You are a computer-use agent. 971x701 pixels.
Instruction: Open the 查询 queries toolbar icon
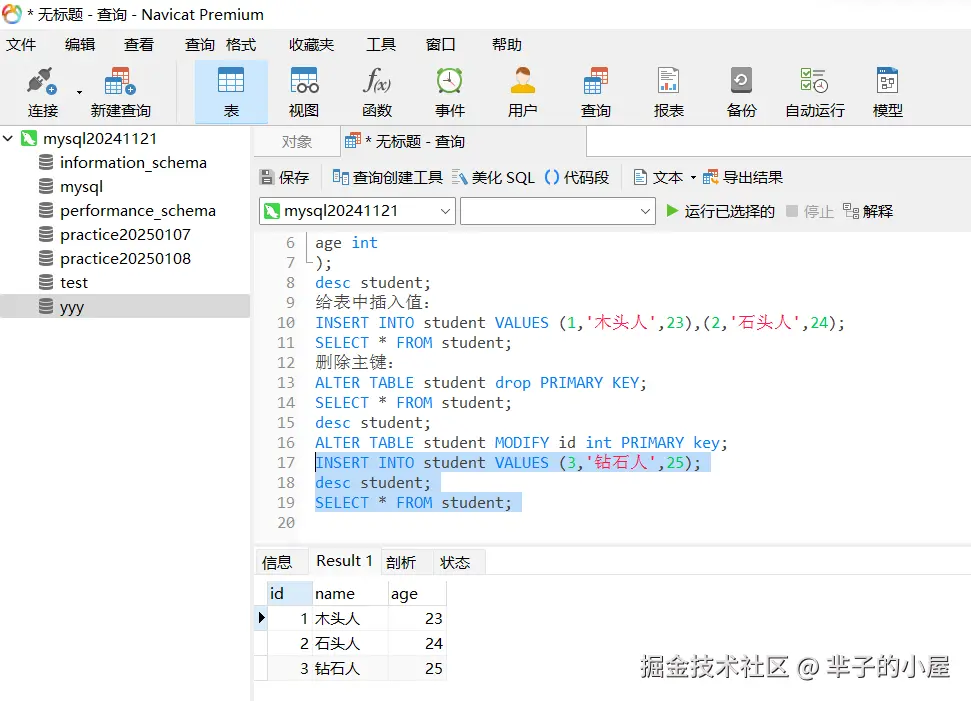click(596, 92)
